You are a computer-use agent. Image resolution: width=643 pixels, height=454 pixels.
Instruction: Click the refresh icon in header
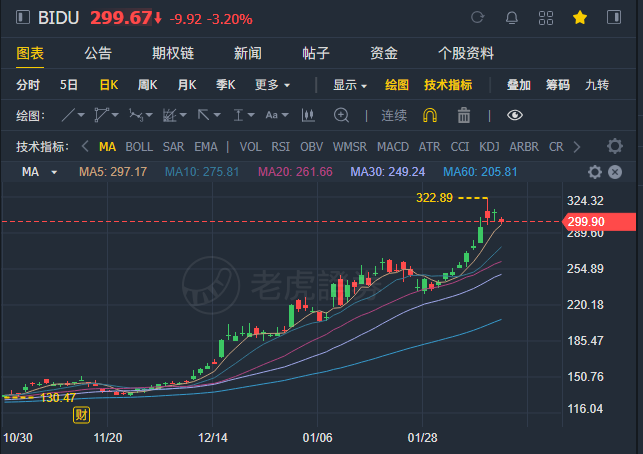[x=477, y=17]
